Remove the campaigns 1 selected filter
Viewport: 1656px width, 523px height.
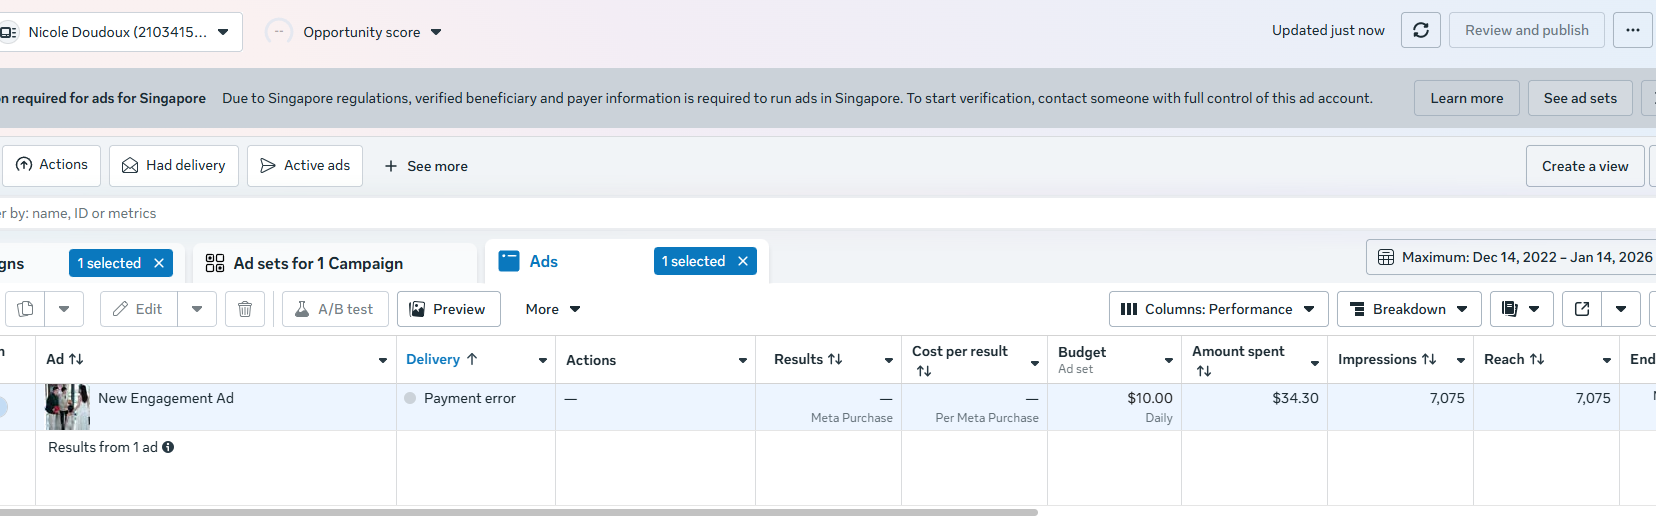tap(159, 263)
